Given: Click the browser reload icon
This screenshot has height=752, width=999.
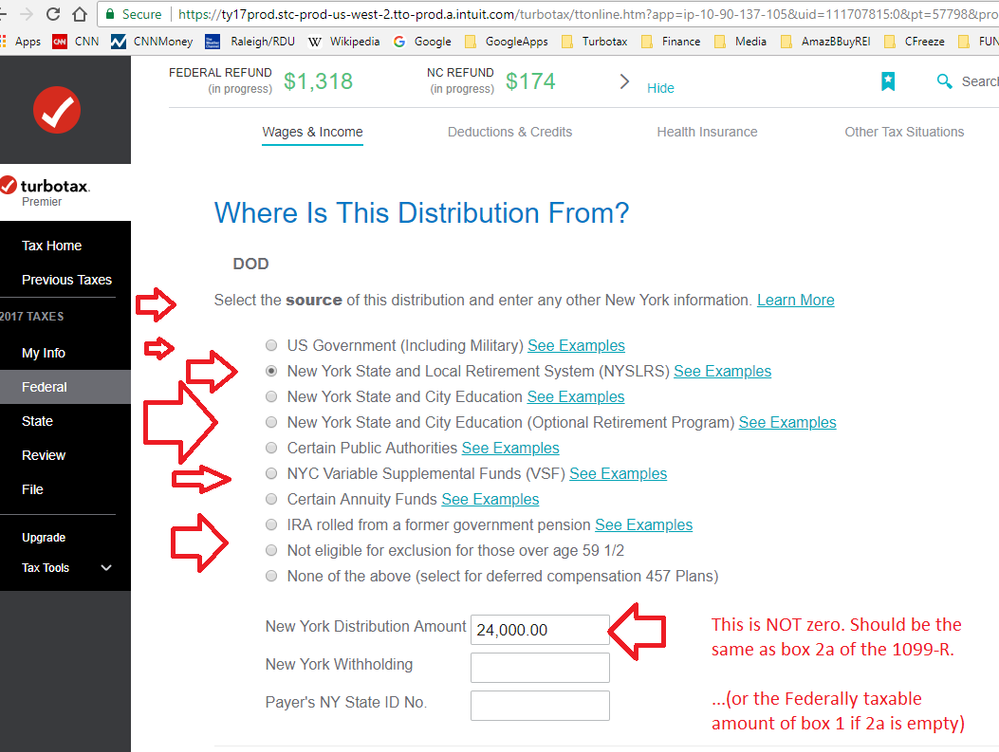Looking at the screenshot, I should 54,13.
